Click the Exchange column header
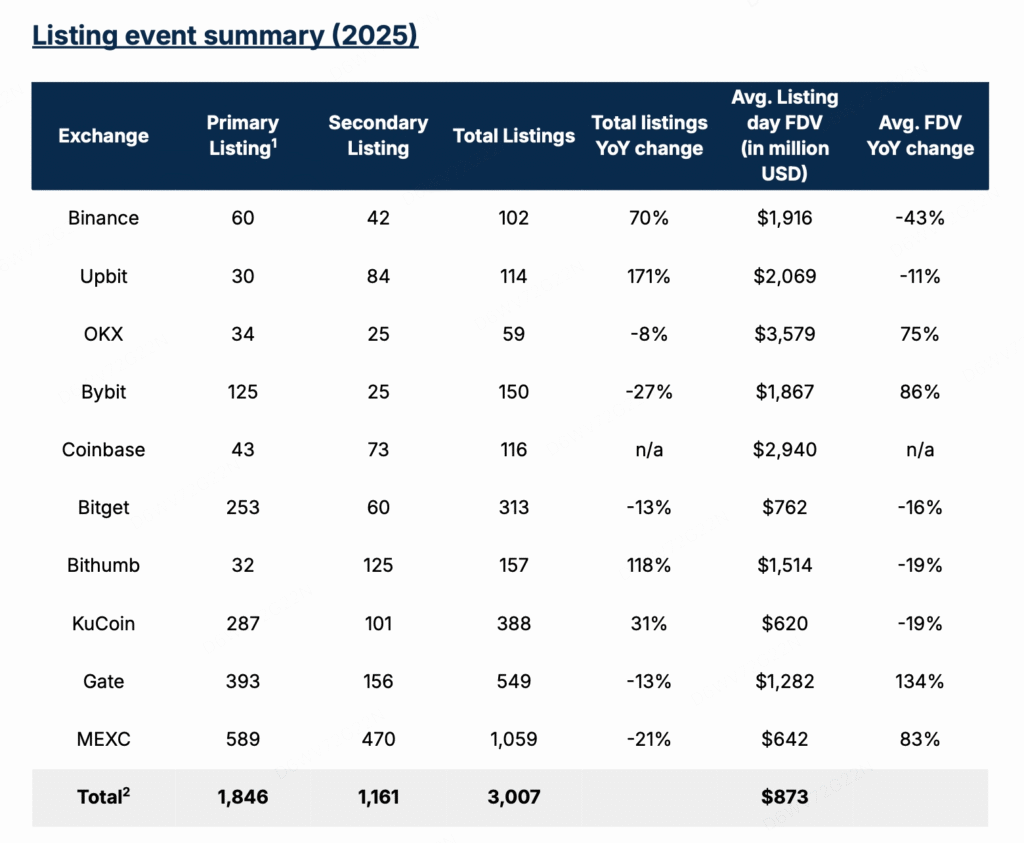Viewport: 1024px width, 843px height. [103, 136]
